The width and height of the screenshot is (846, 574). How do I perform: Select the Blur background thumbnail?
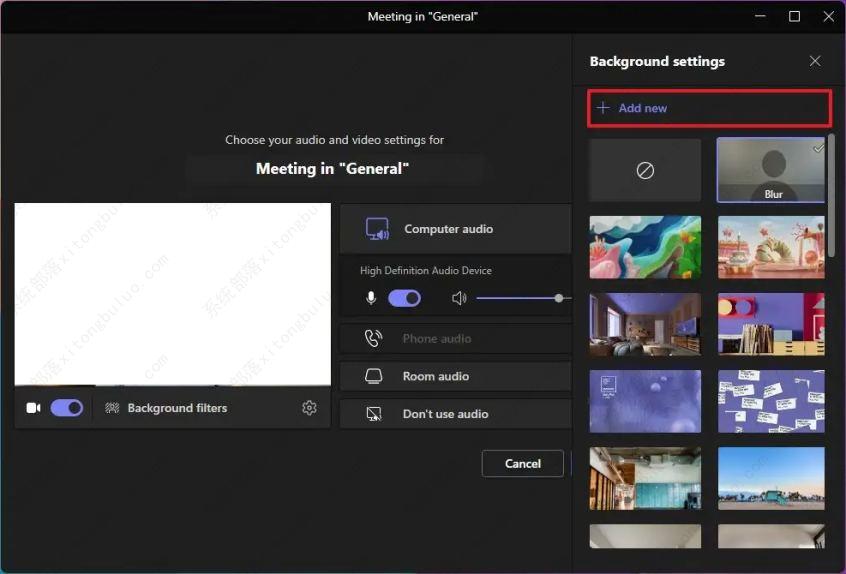[x=771, y=170]
